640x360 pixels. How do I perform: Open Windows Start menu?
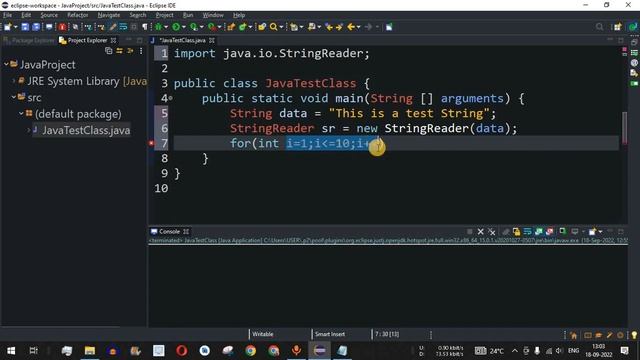coord(11,351)
